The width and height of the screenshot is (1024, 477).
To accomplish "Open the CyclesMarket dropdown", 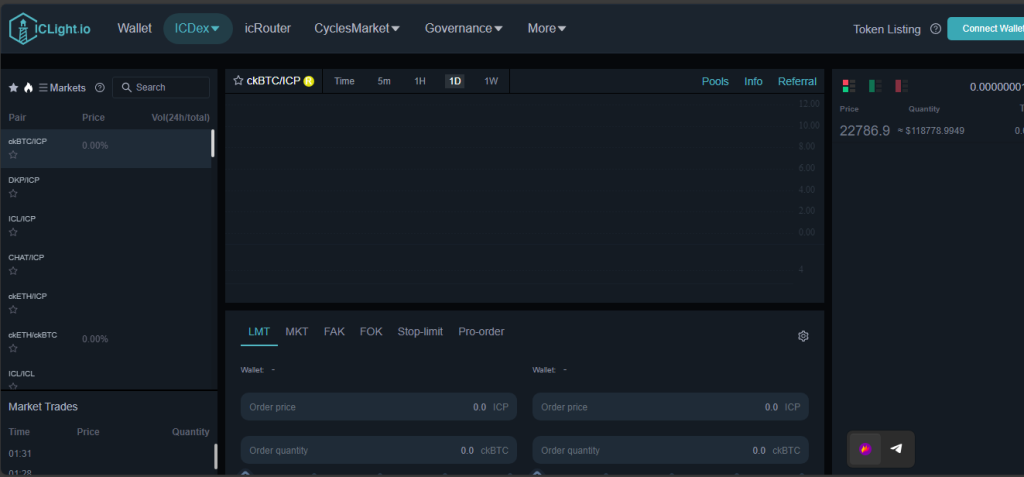I will click(357, 28).
